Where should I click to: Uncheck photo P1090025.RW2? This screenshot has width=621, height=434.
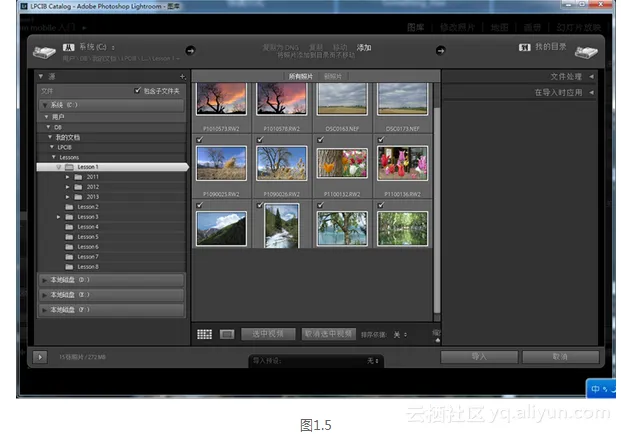pos(200,139)
